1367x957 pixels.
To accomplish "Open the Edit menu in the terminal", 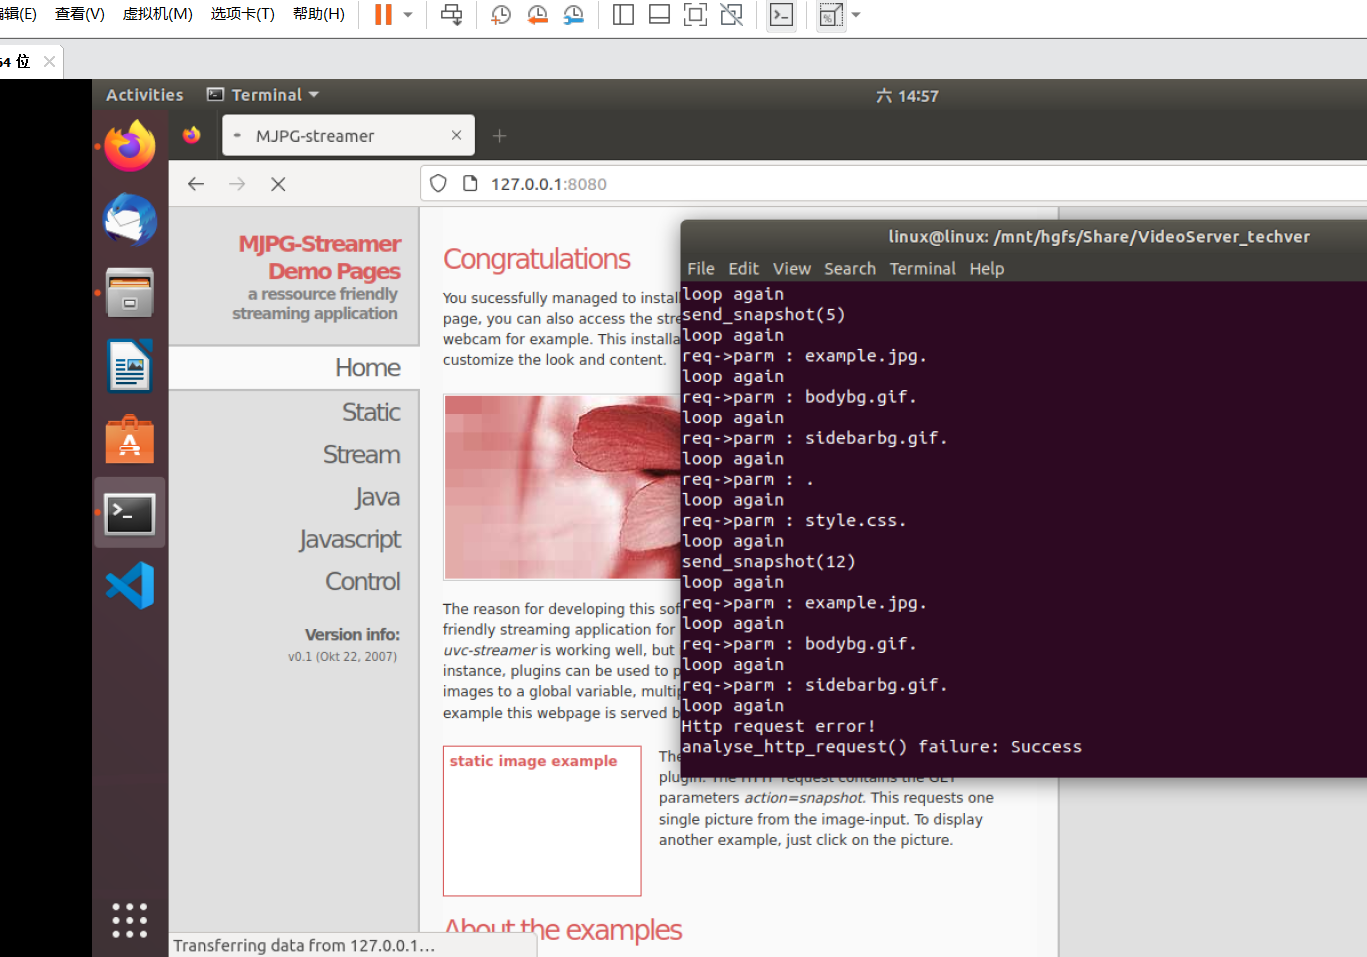I will coord(743,269).
